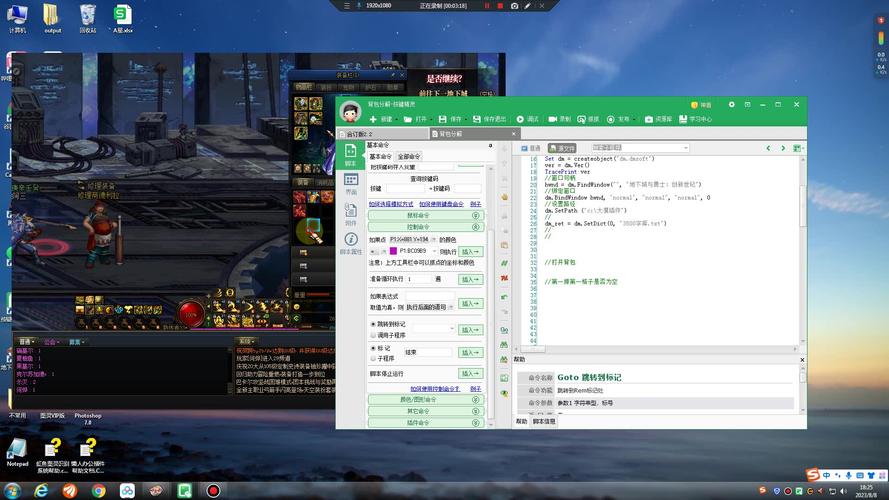
Task: Select the 标记 radio button
Action: click(x=373, y=348)
